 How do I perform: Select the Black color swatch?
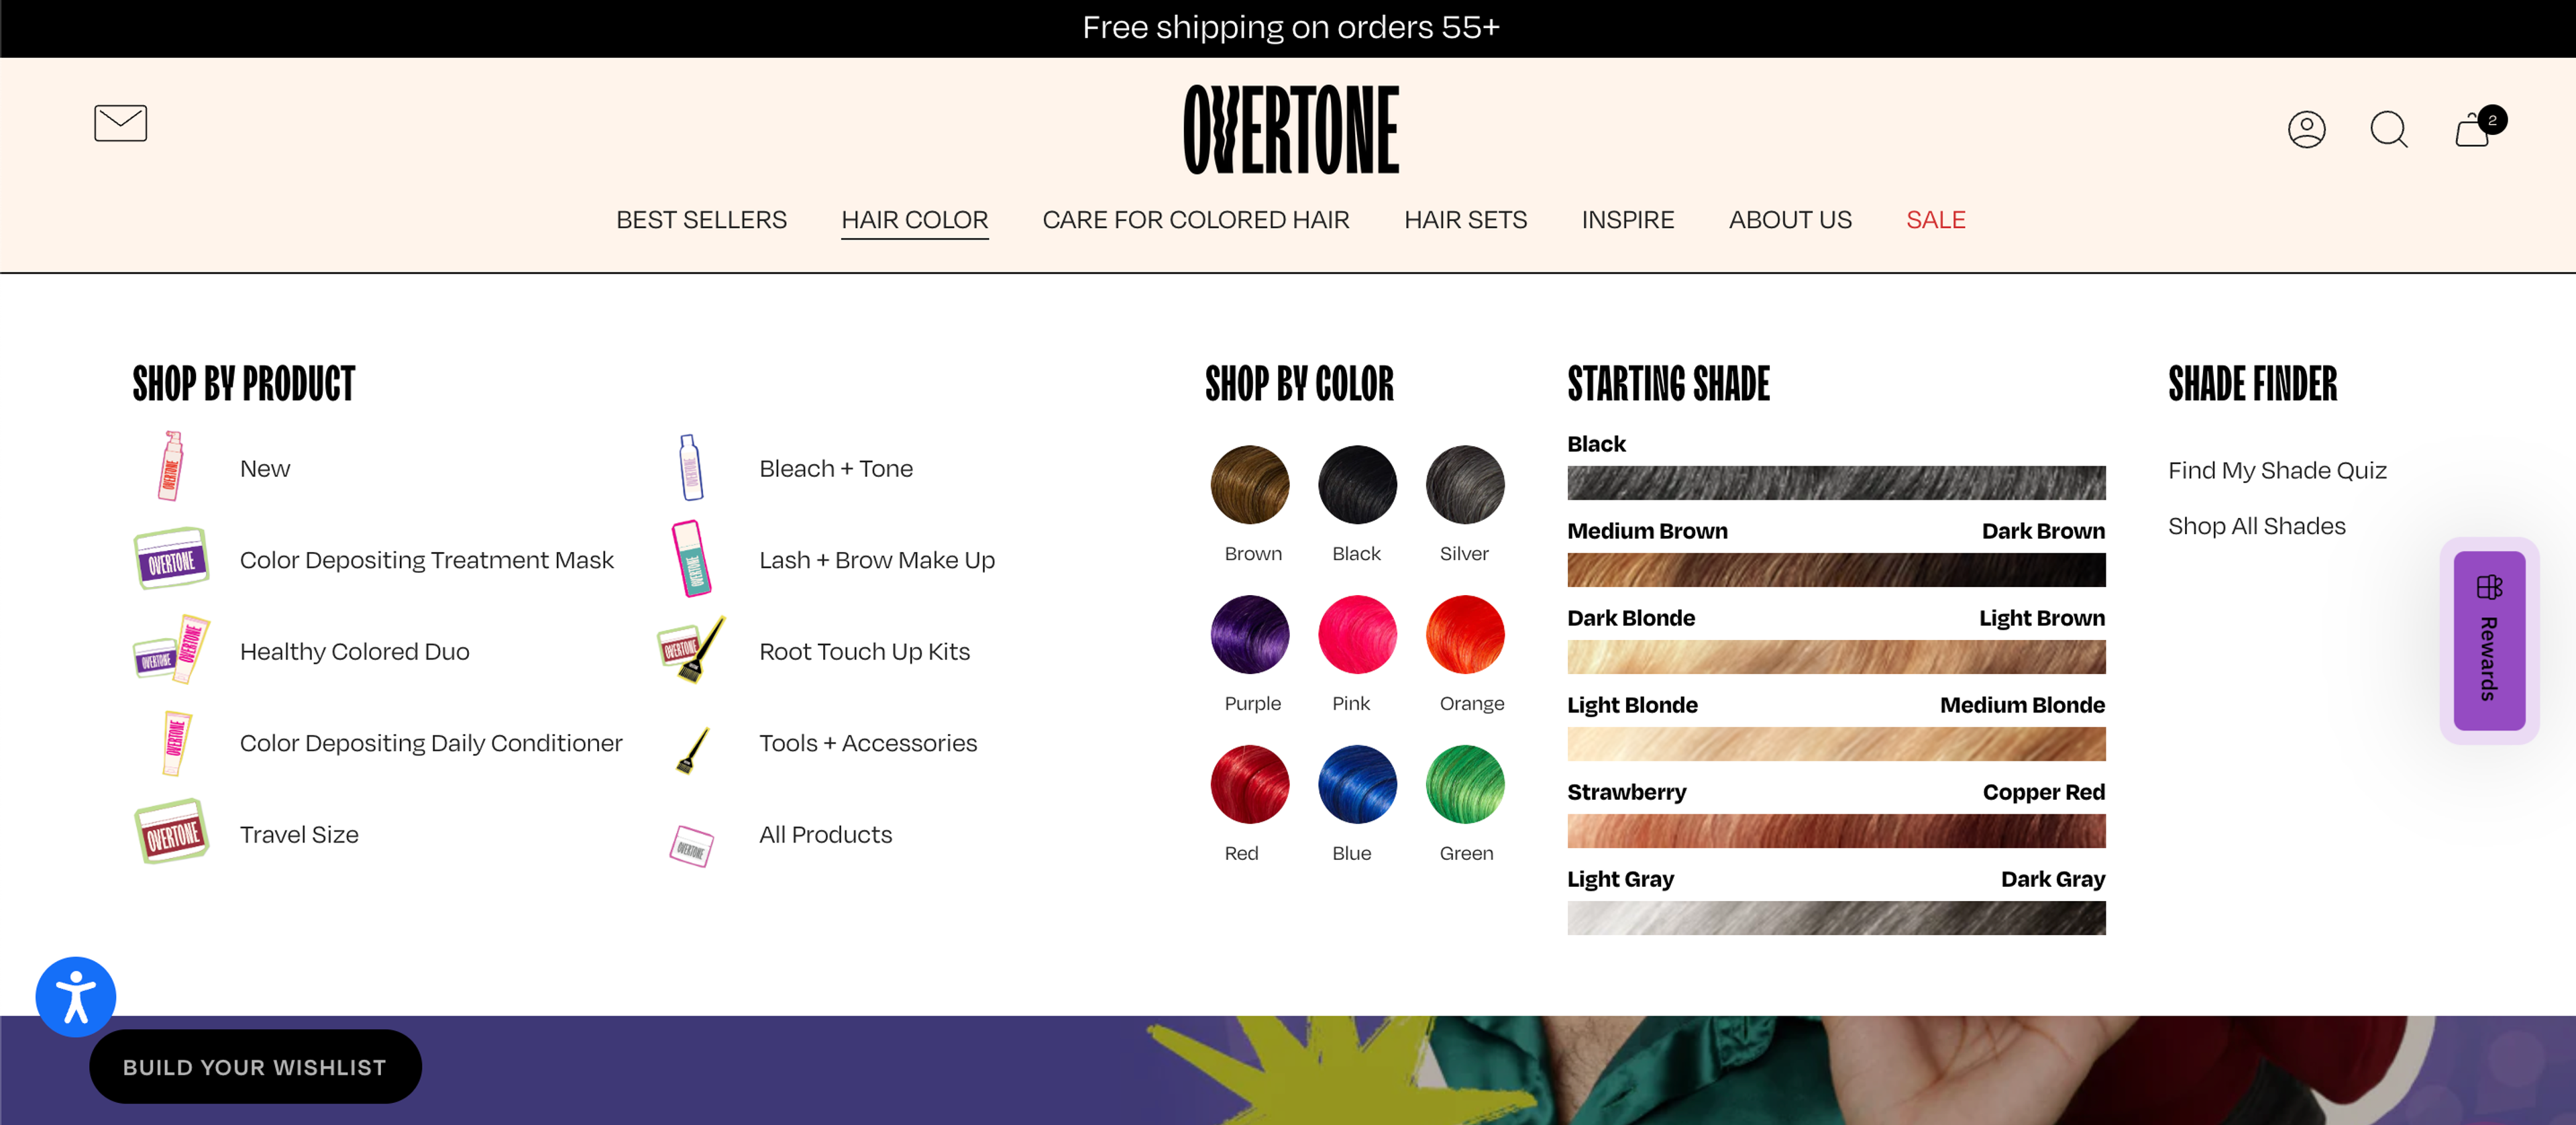1357,485
